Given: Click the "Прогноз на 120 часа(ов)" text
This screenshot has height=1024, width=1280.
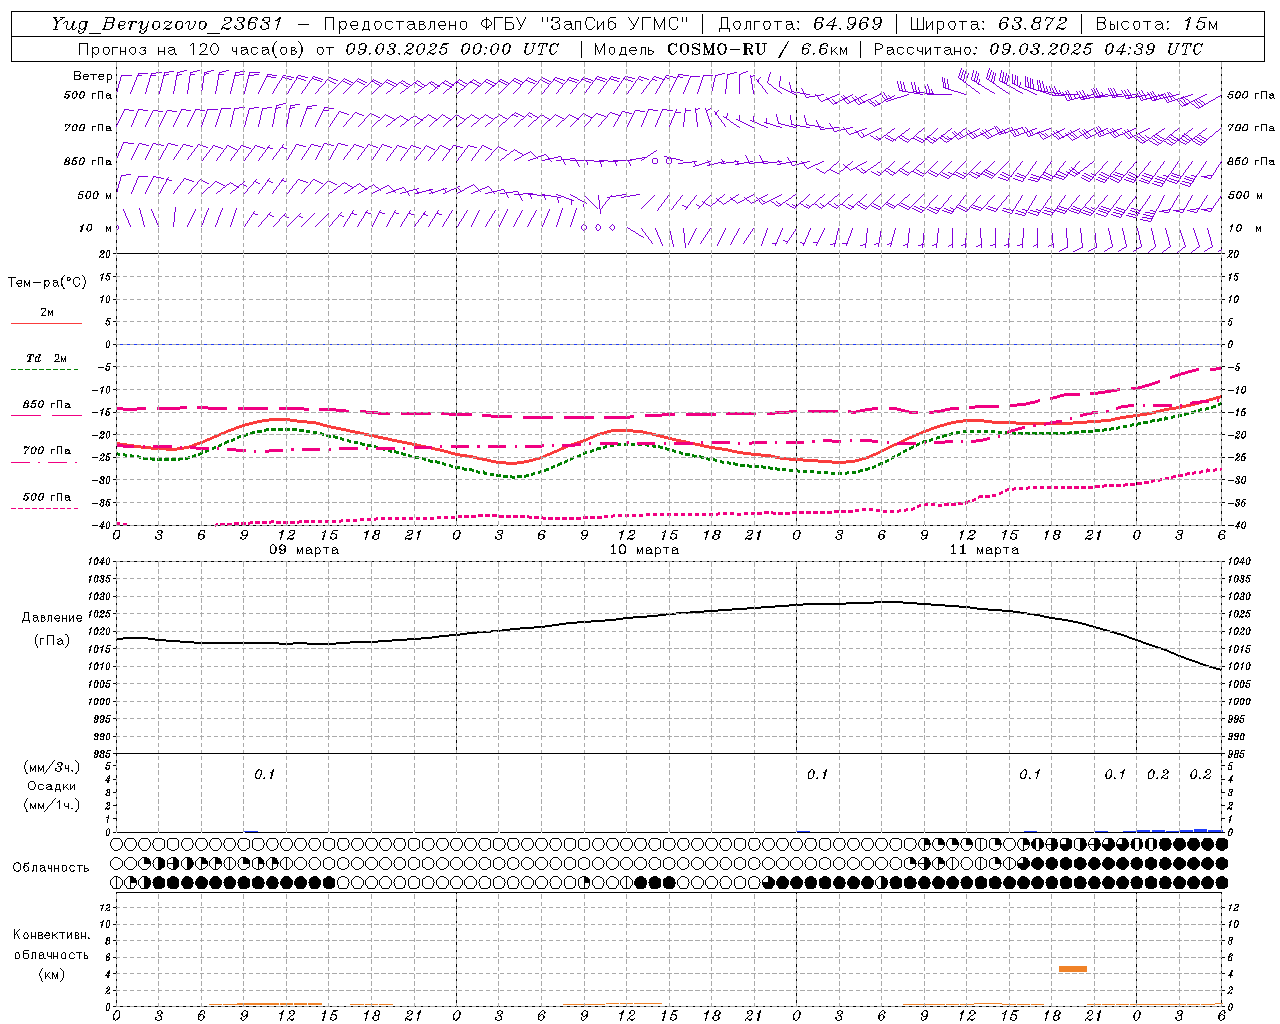Looking at the screenshot, I should pos(193,49).
